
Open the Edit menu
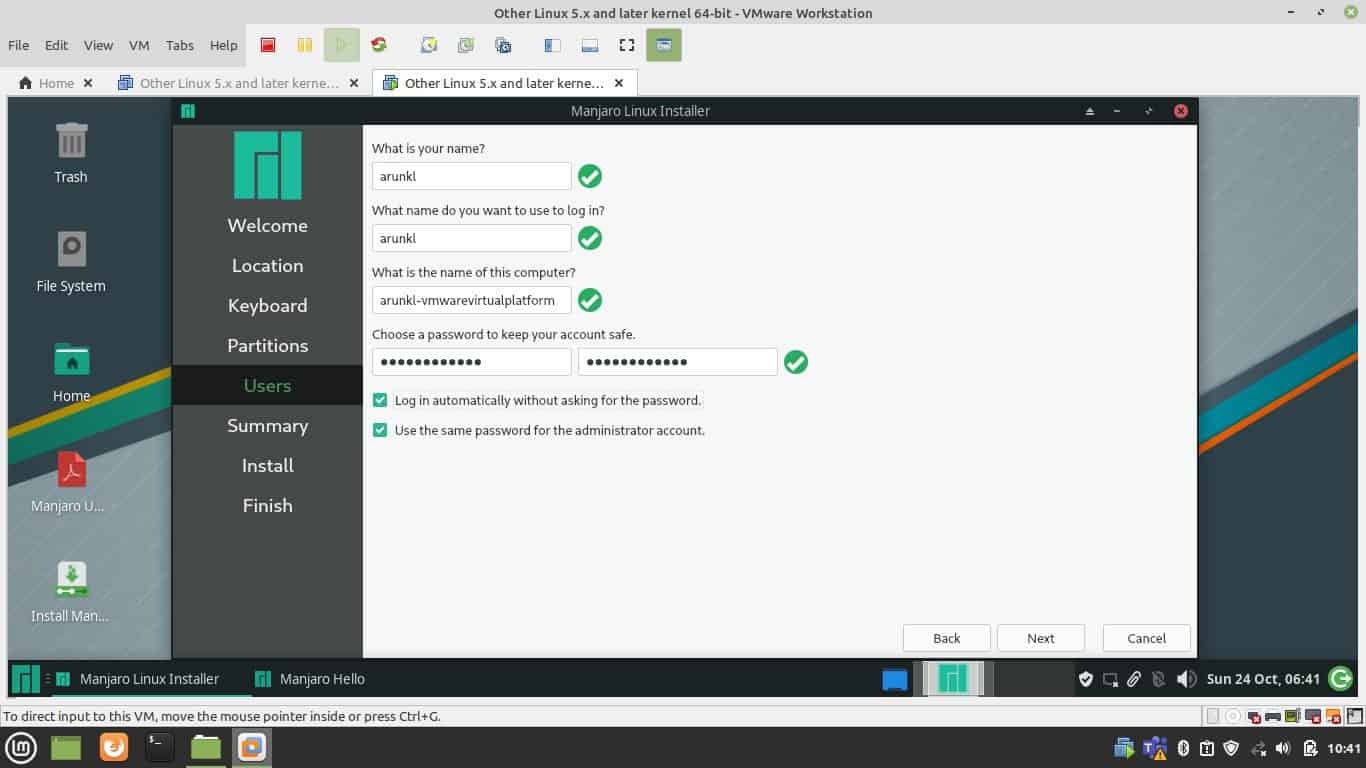pos(57,45)
